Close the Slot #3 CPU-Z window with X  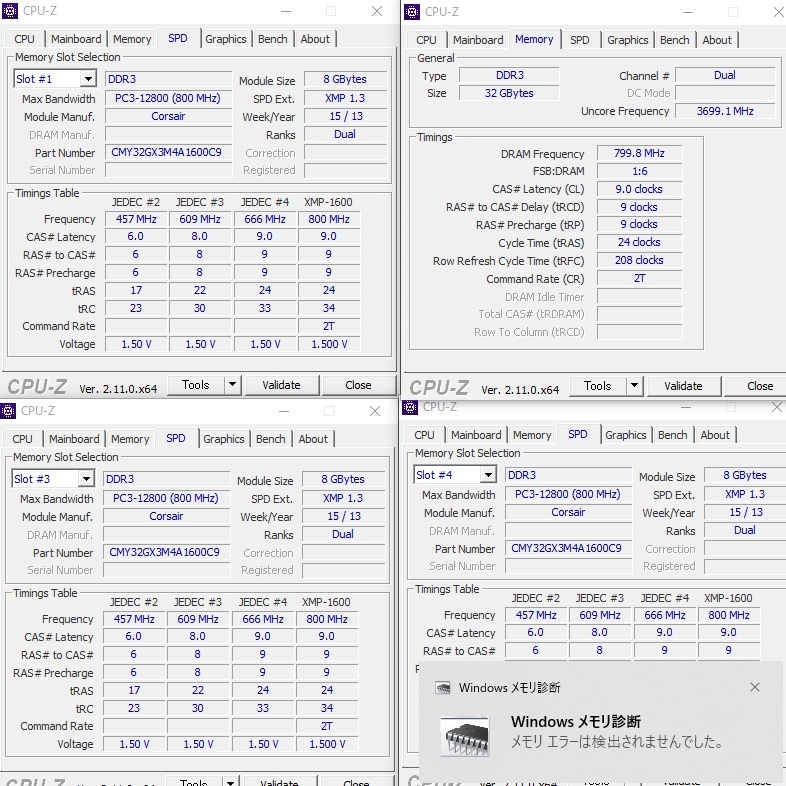click(x=375, y=411)
